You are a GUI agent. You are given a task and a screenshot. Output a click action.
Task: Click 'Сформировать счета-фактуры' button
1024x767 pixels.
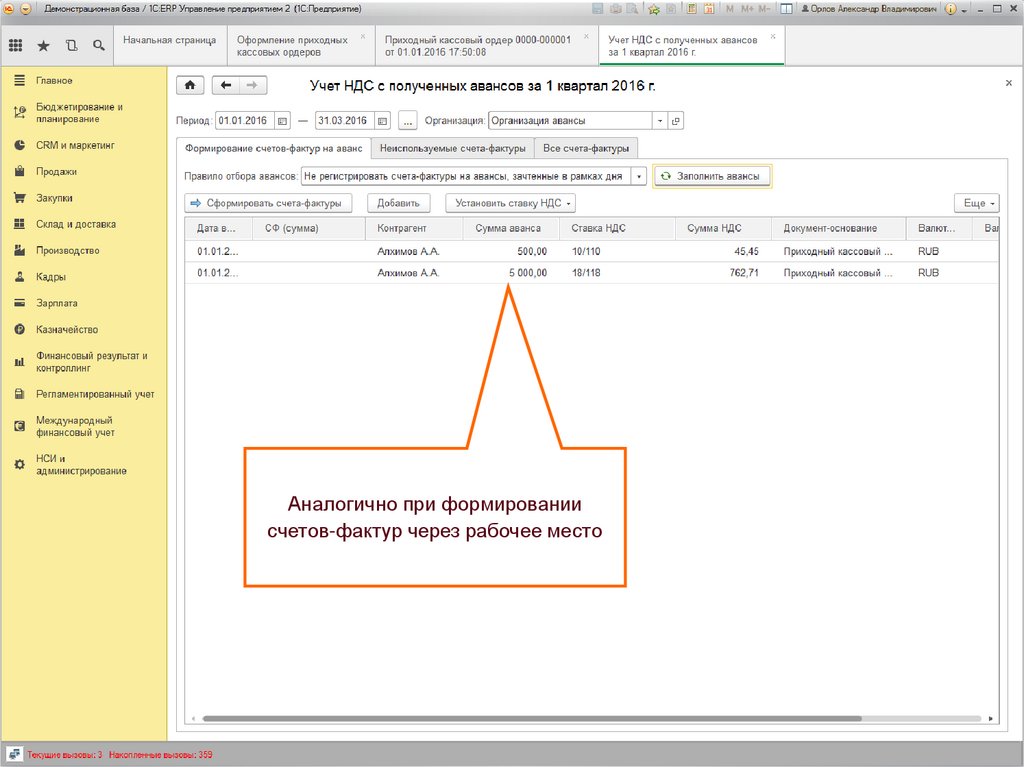[x=268, y=203]
